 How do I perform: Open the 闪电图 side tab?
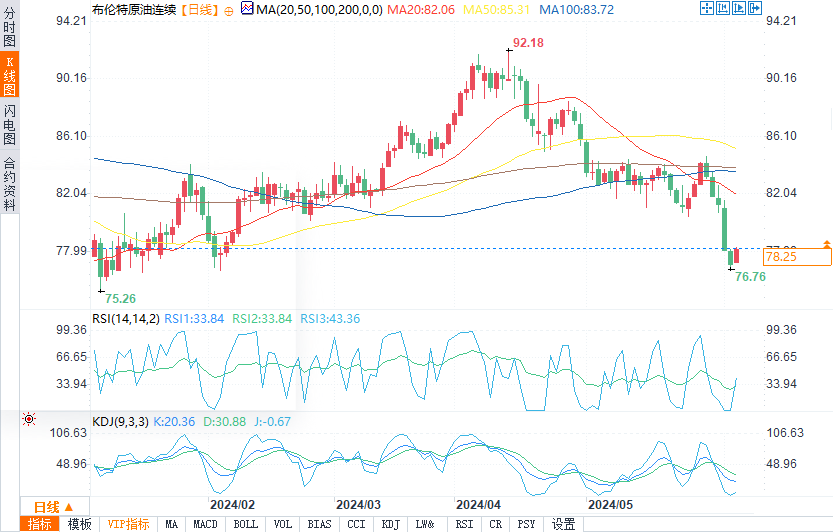tap(9, 124)
